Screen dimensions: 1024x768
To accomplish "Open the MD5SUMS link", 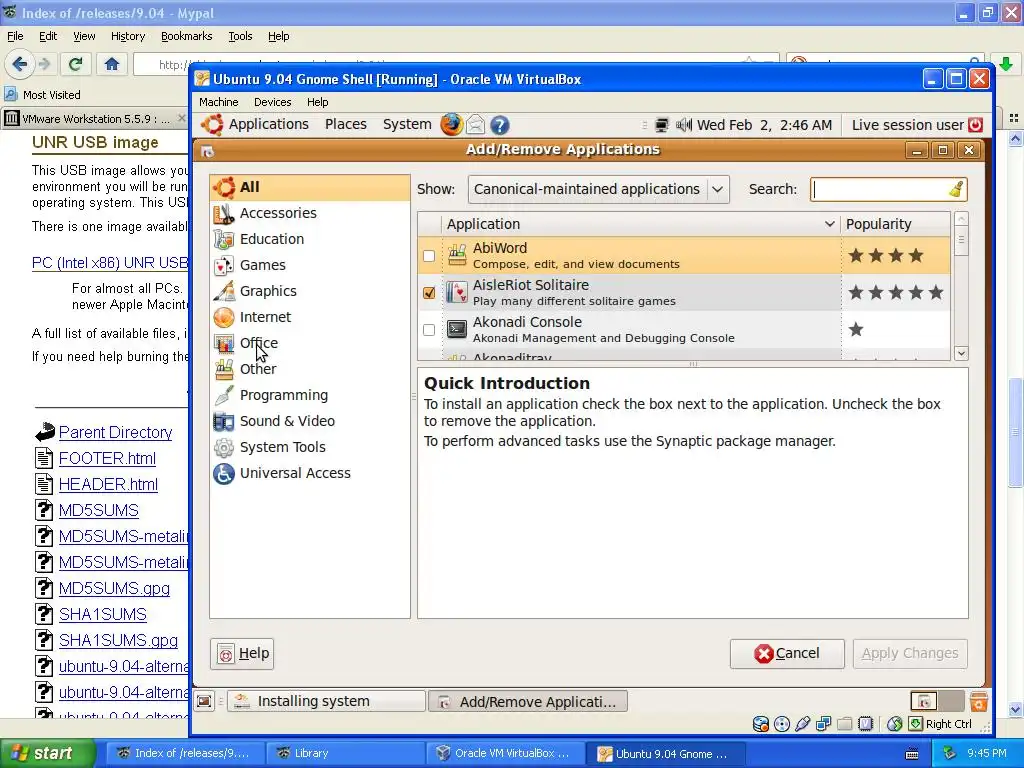I will pos(99,511).
